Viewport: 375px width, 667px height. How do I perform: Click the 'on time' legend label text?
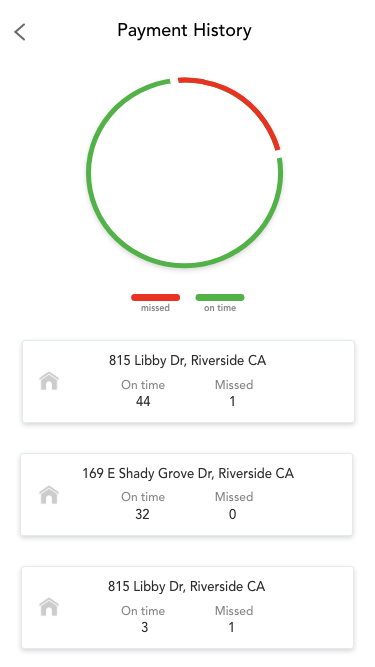[x=220, y=308]
